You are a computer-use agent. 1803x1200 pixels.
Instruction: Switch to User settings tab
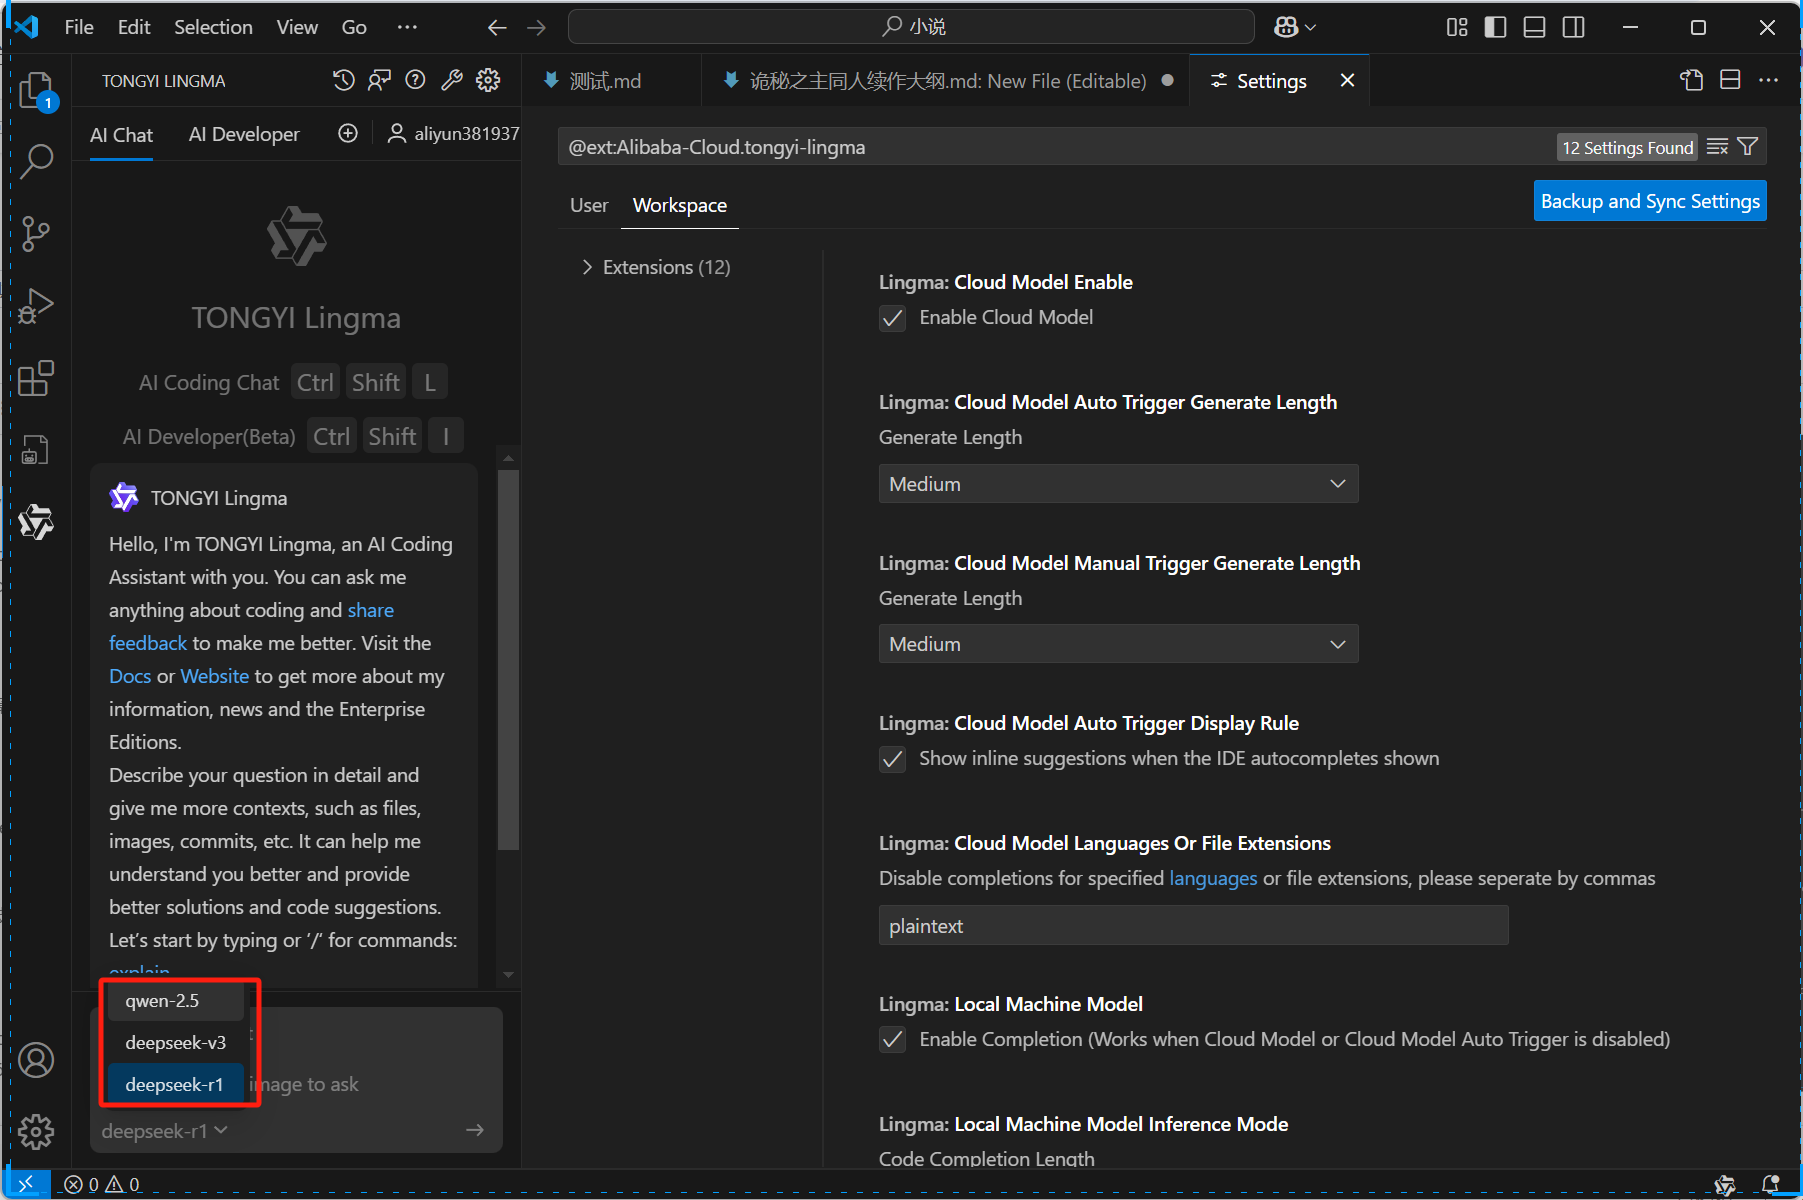[589, 206]
